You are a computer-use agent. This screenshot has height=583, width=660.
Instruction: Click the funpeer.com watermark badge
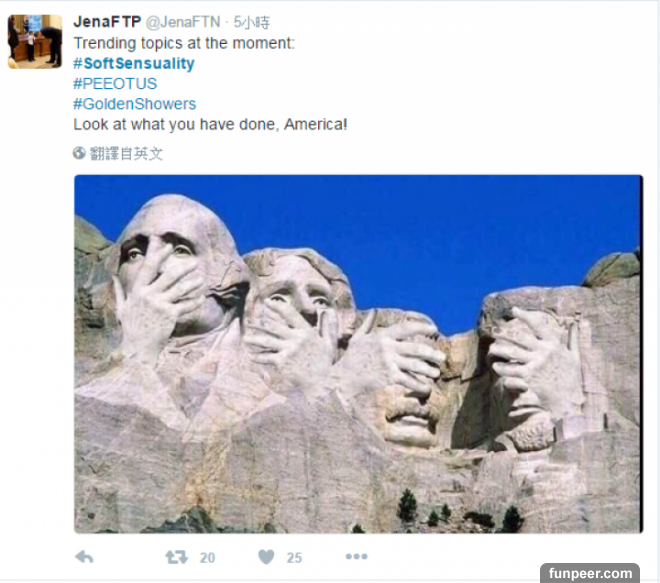click(590, 573)
